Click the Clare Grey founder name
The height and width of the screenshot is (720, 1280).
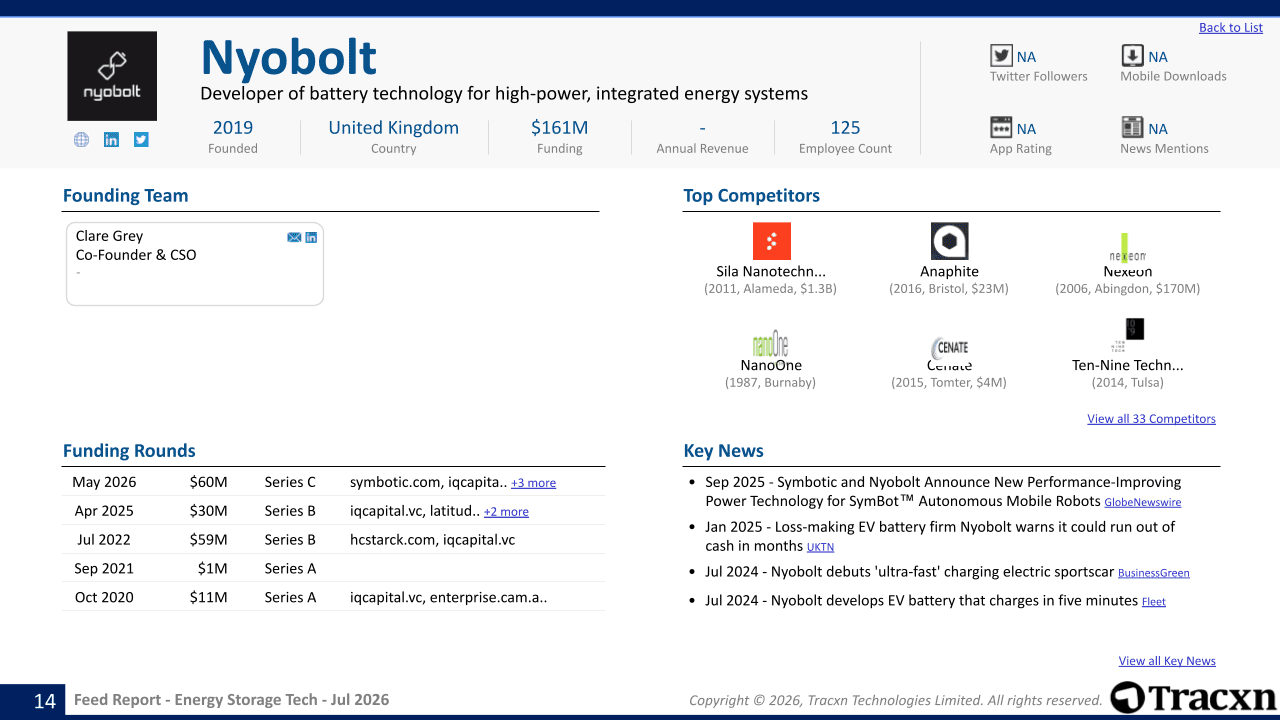pyautogui.click(x=109, y=236)
